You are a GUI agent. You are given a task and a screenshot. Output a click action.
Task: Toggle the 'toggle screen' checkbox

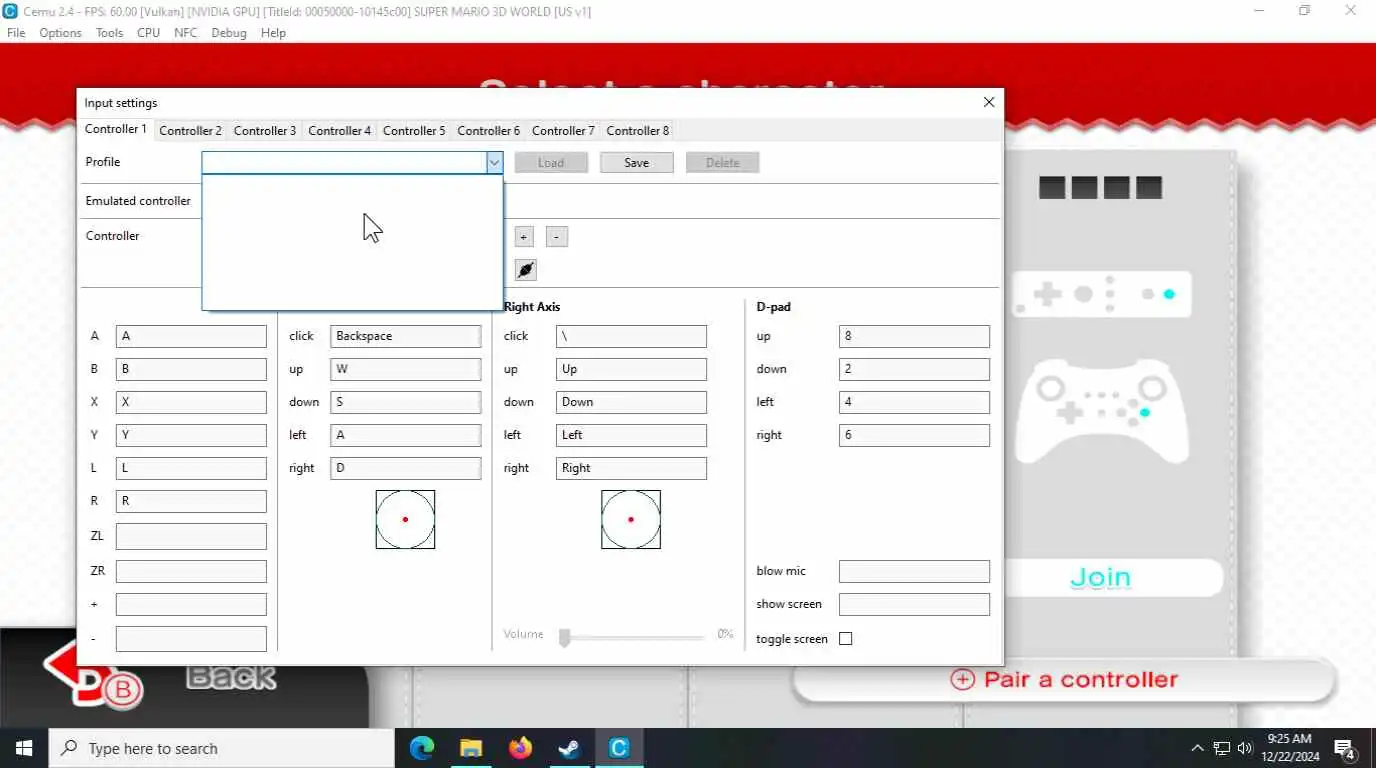(x=845, y=638)
